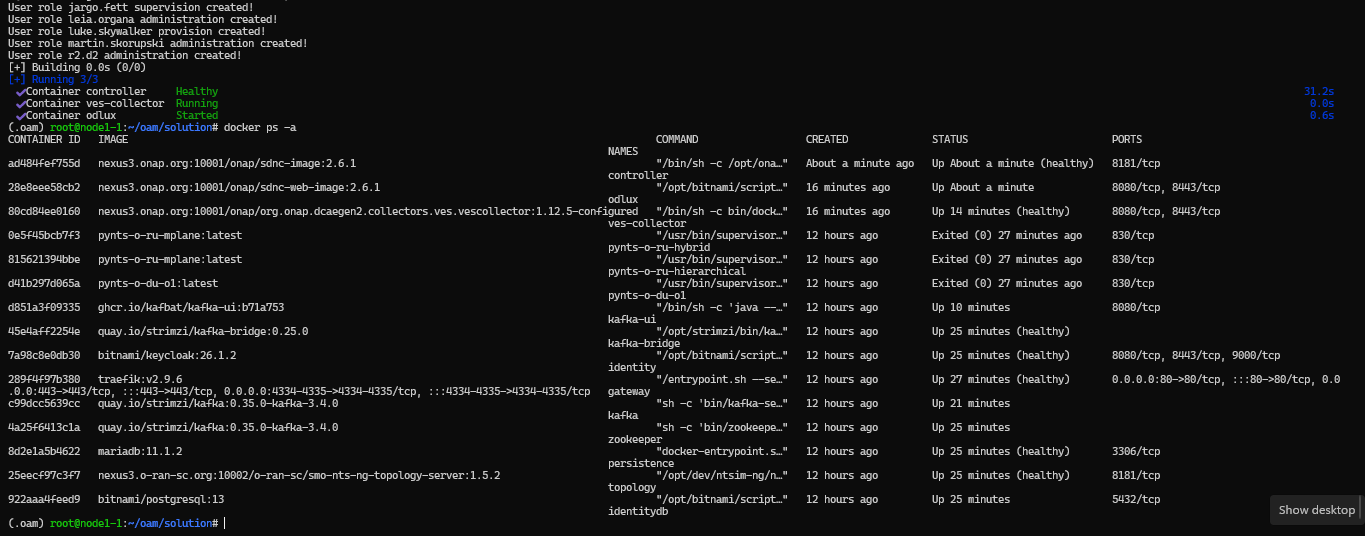Click container ID 25eecf97c3f7
Viewport: 1365px width, 536px height.
pyautogui.click(x=44, y=475)
